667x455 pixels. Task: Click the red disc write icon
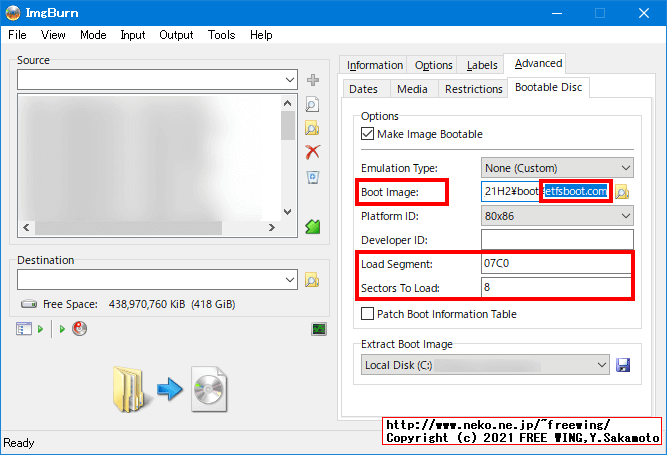pos(79,329)
